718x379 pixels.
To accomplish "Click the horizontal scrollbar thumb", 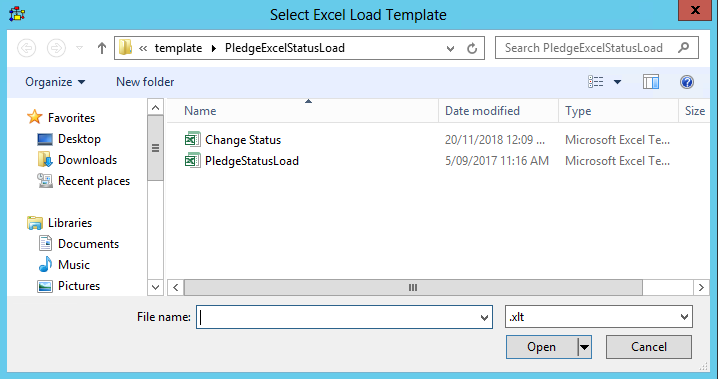I will click(x=413, y=287).
